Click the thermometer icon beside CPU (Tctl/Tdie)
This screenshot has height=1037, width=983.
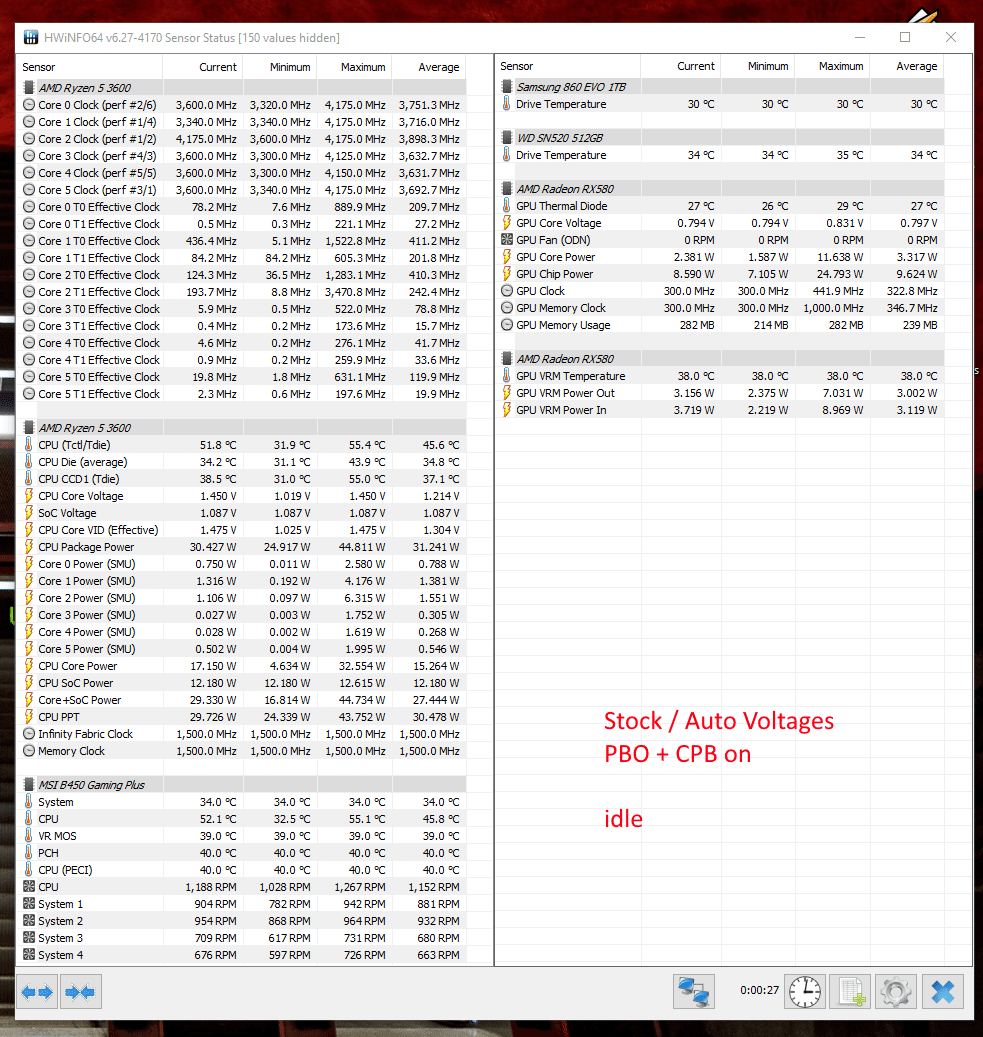[x=28, y=444]
